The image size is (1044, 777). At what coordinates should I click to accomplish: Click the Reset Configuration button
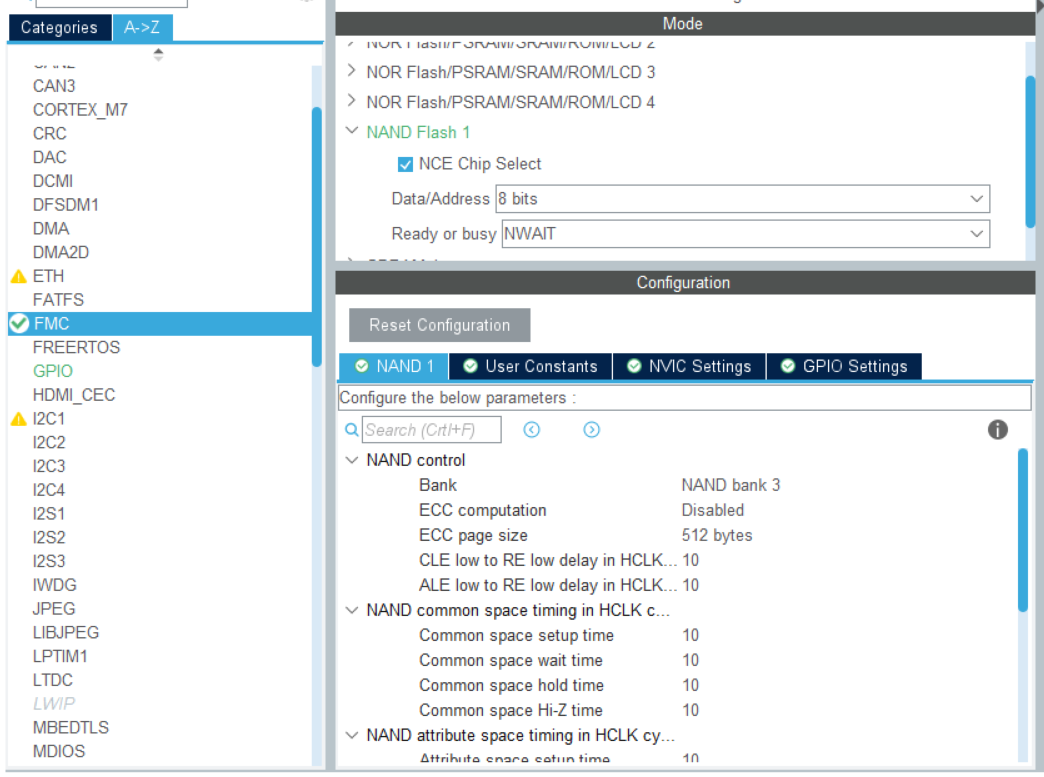point(439,325)
